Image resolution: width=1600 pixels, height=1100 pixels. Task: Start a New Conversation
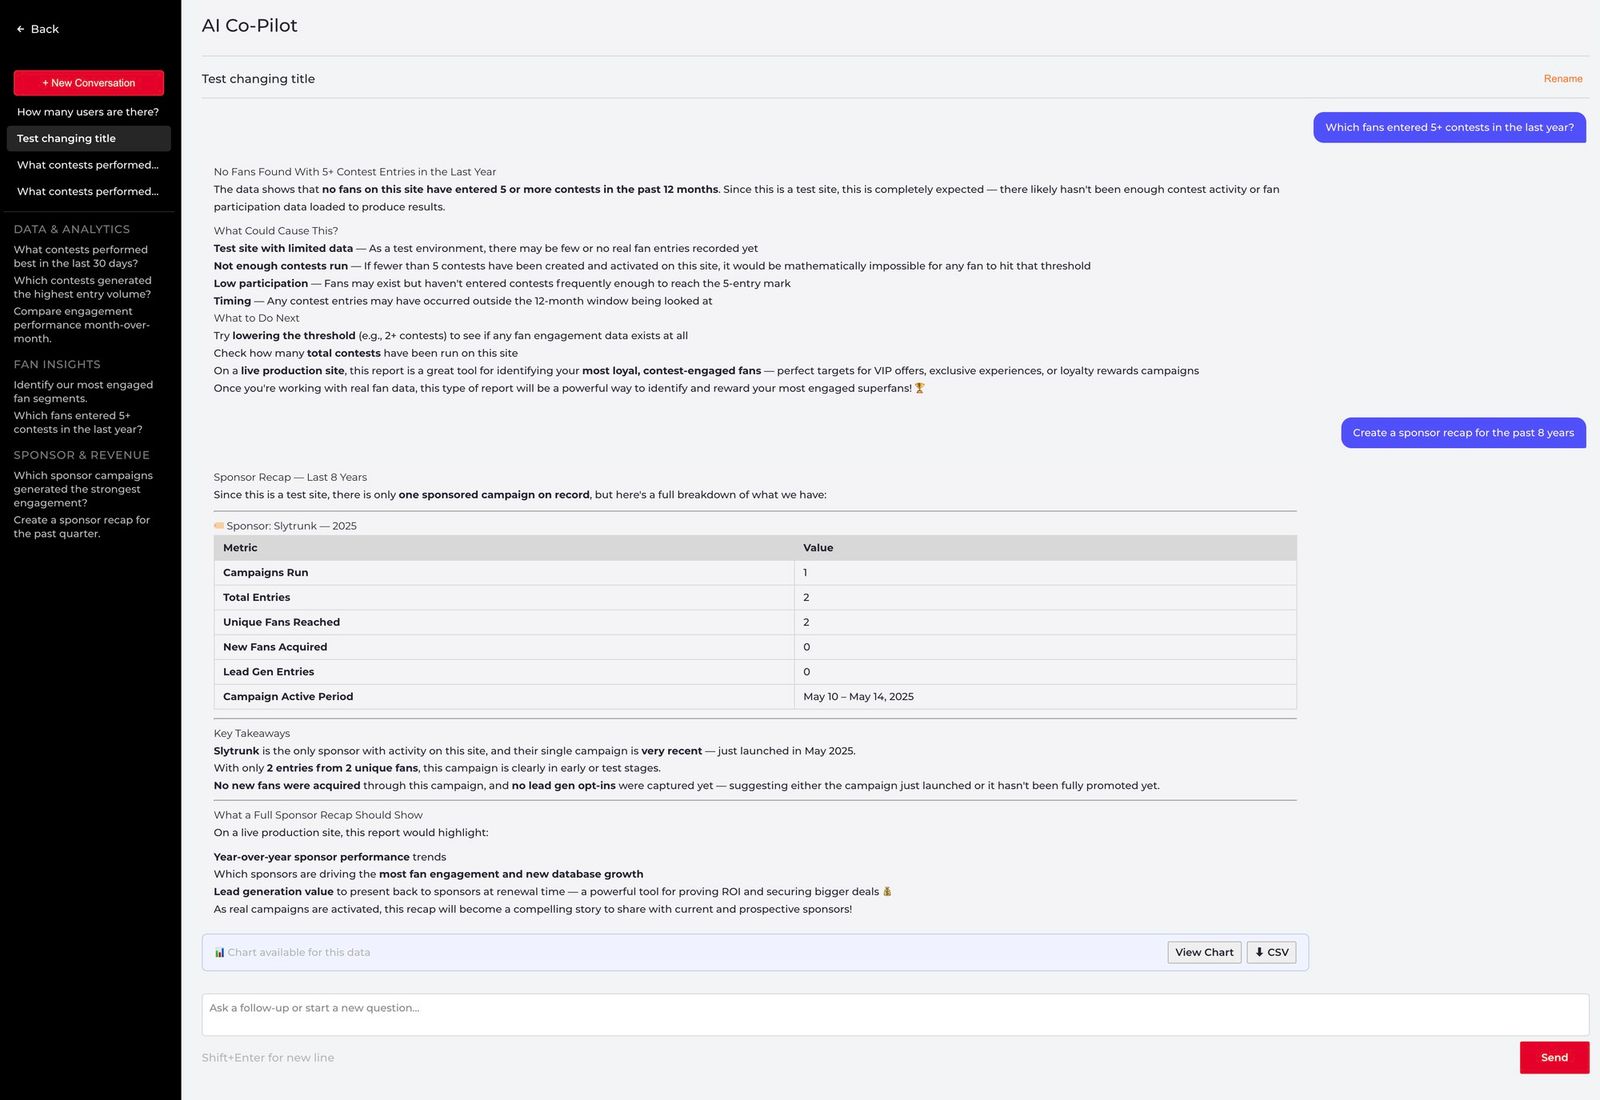[x=89, y=83]
